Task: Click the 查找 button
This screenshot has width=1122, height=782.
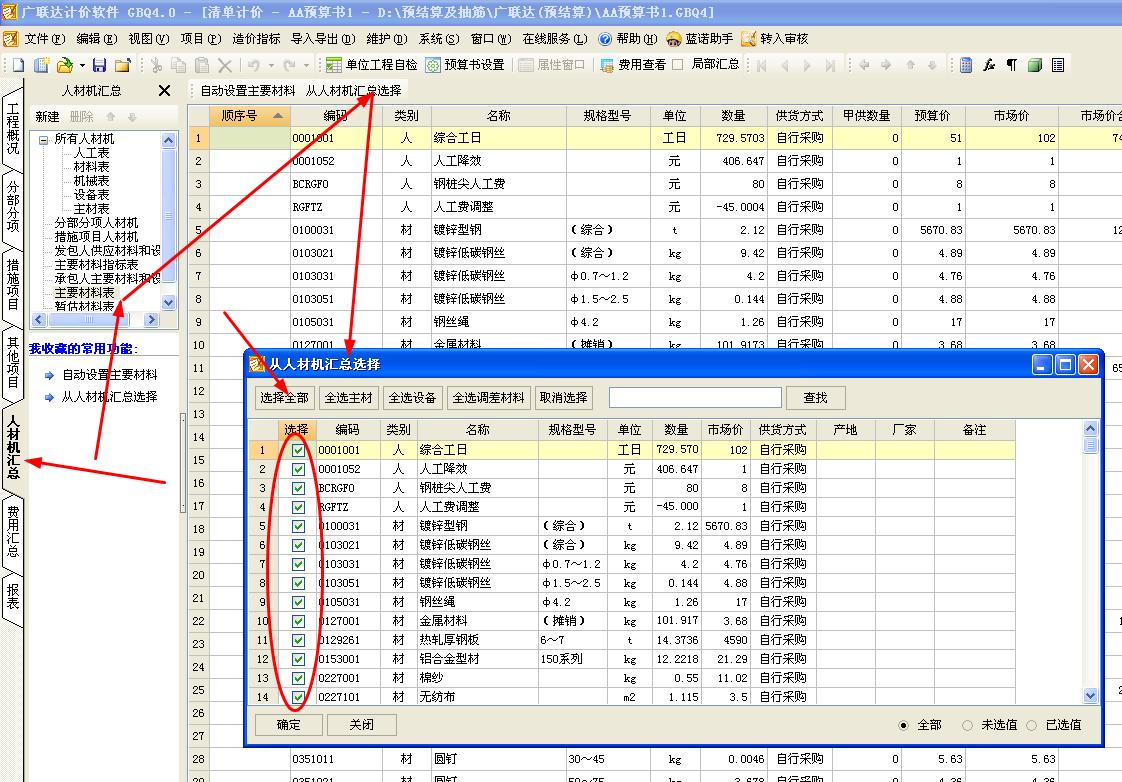Action: click(816, 398)
